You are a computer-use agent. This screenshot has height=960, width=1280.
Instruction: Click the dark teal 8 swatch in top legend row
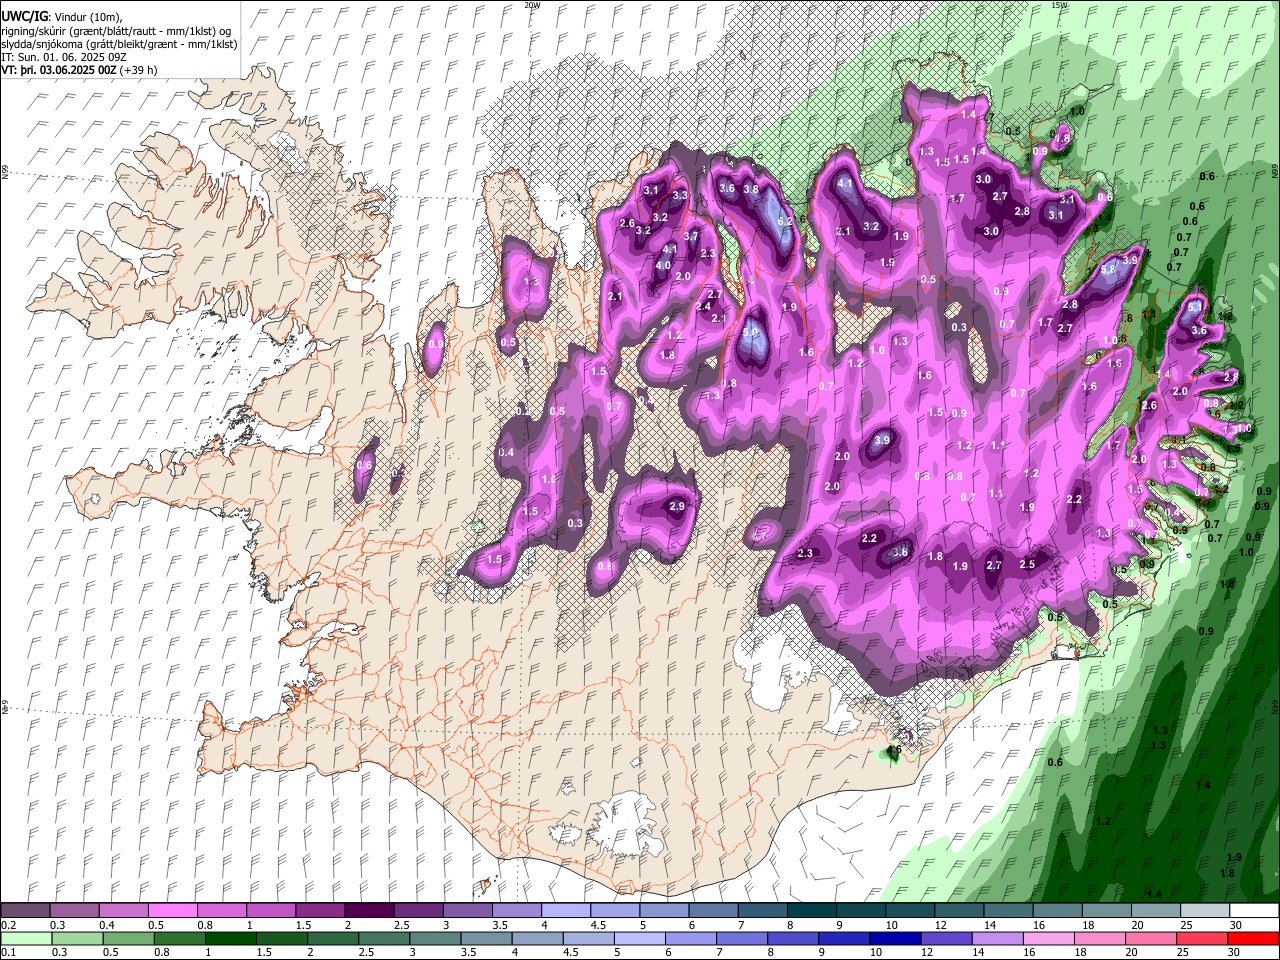811,911
